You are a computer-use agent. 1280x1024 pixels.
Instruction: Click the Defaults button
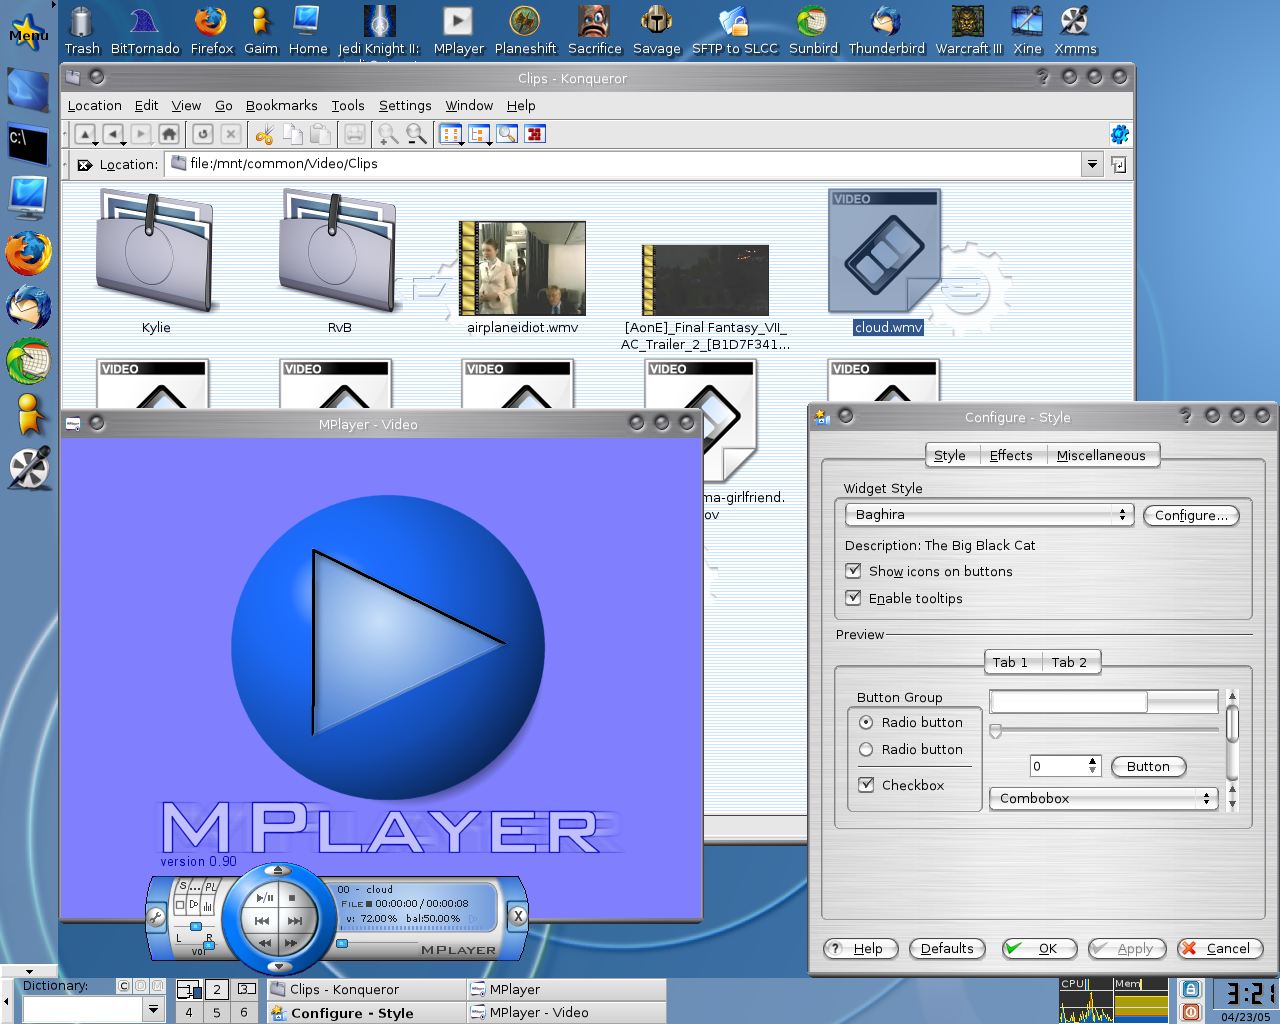point(947,948)
